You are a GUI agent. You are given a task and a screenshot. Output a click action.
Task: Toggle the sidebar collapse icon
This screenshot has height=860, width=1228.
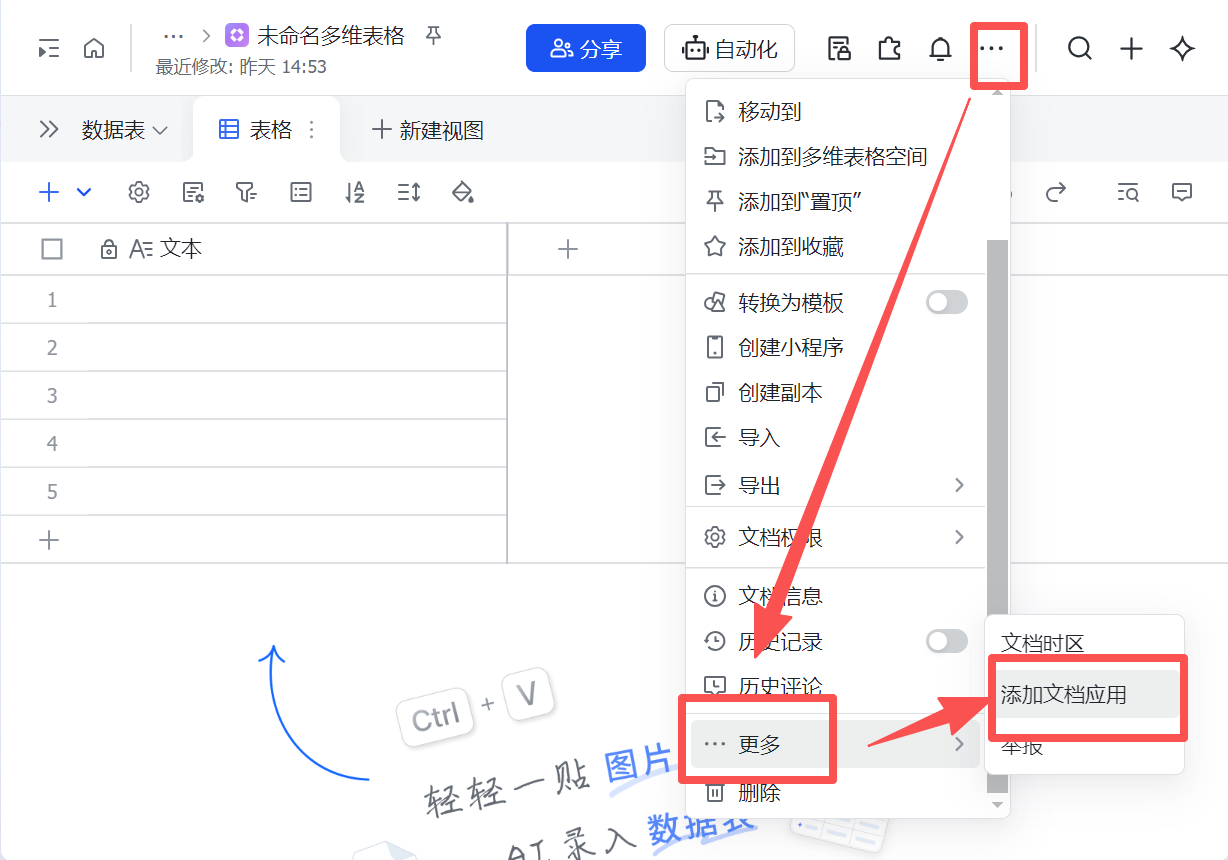pos(49,48)
